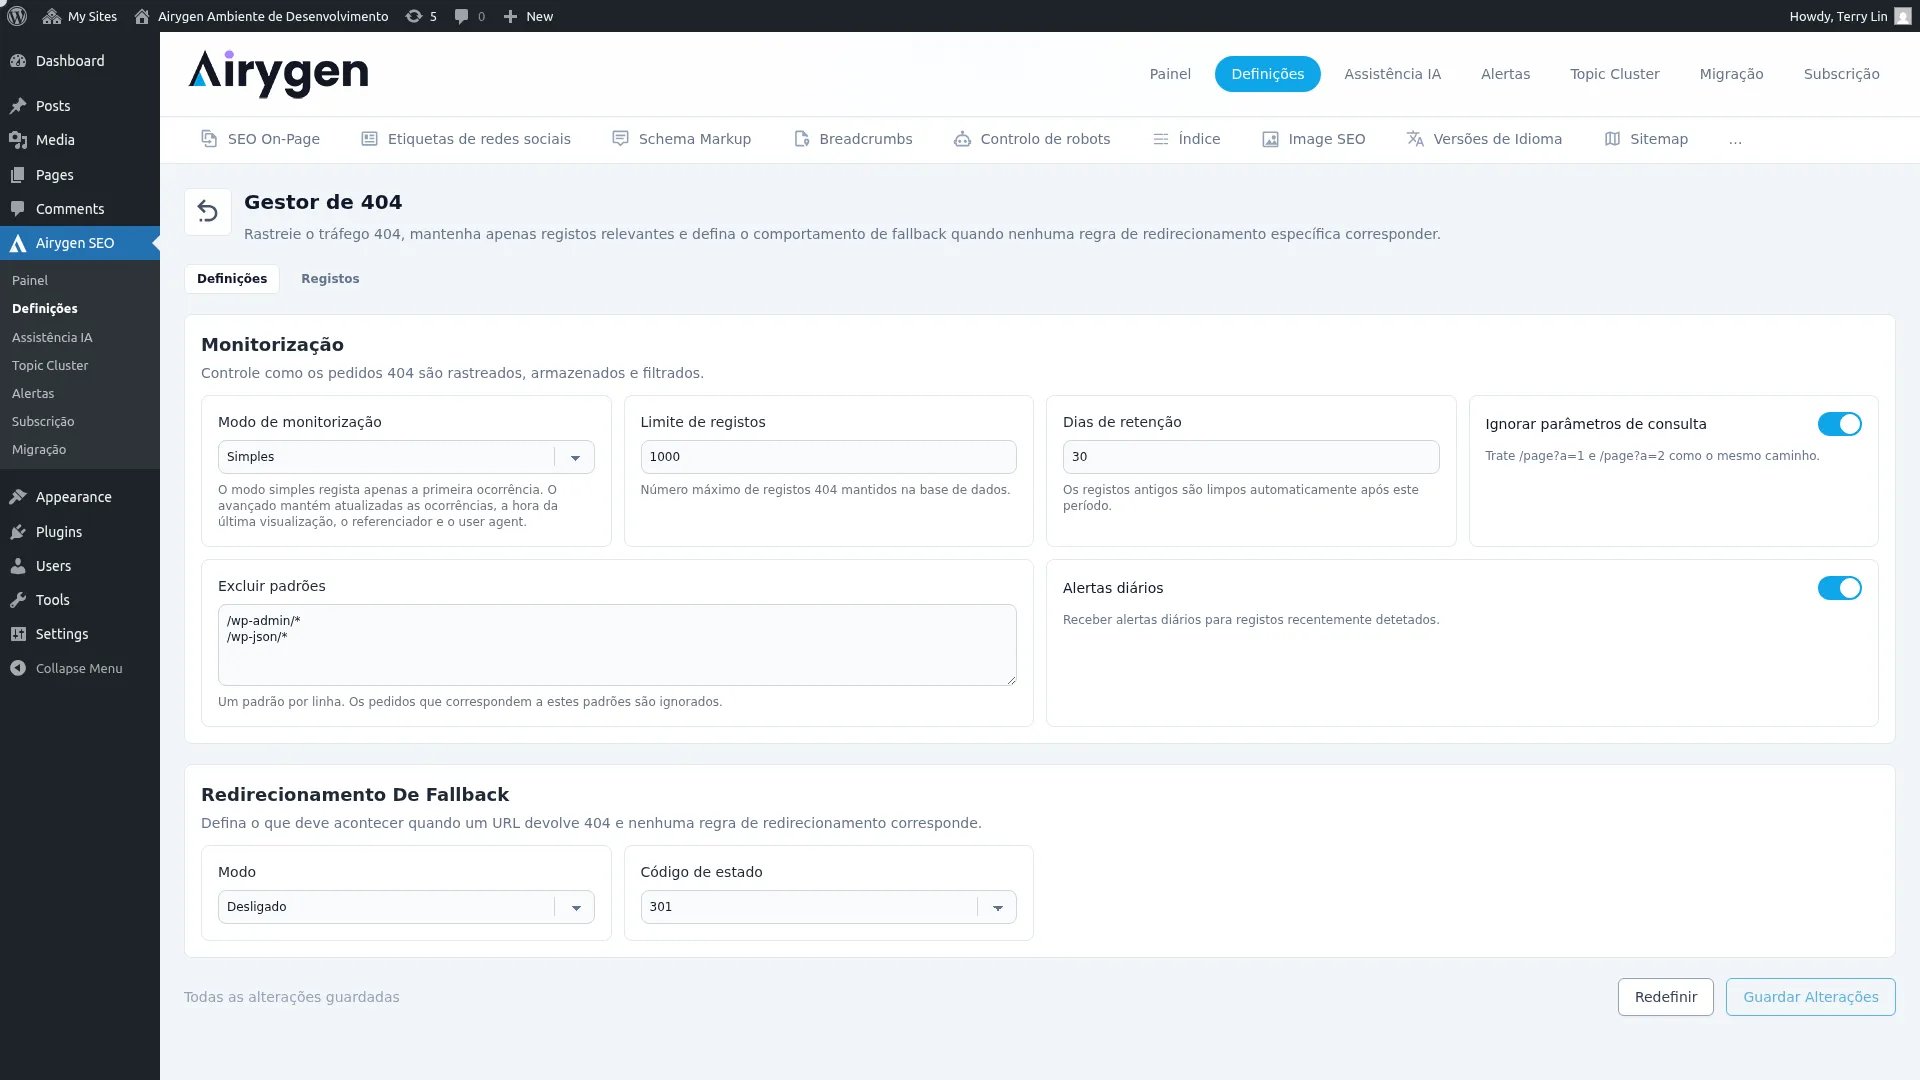Click the site home icon in admin bar
Image resolution: width=1920 pixels, height=1080 pixels.
point(142,16)
